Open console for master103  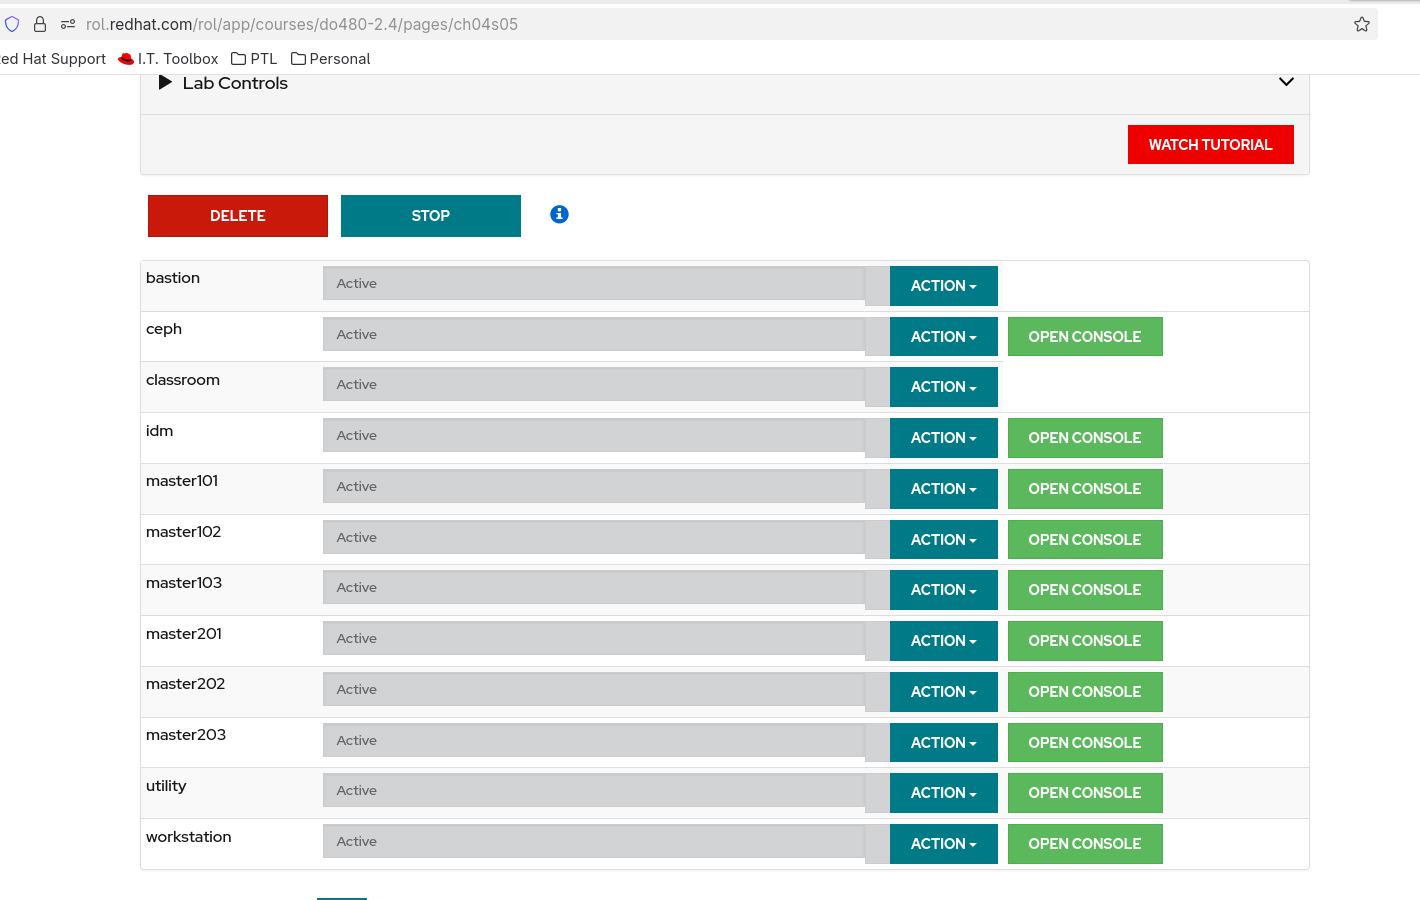click(x=1085, y=590)
